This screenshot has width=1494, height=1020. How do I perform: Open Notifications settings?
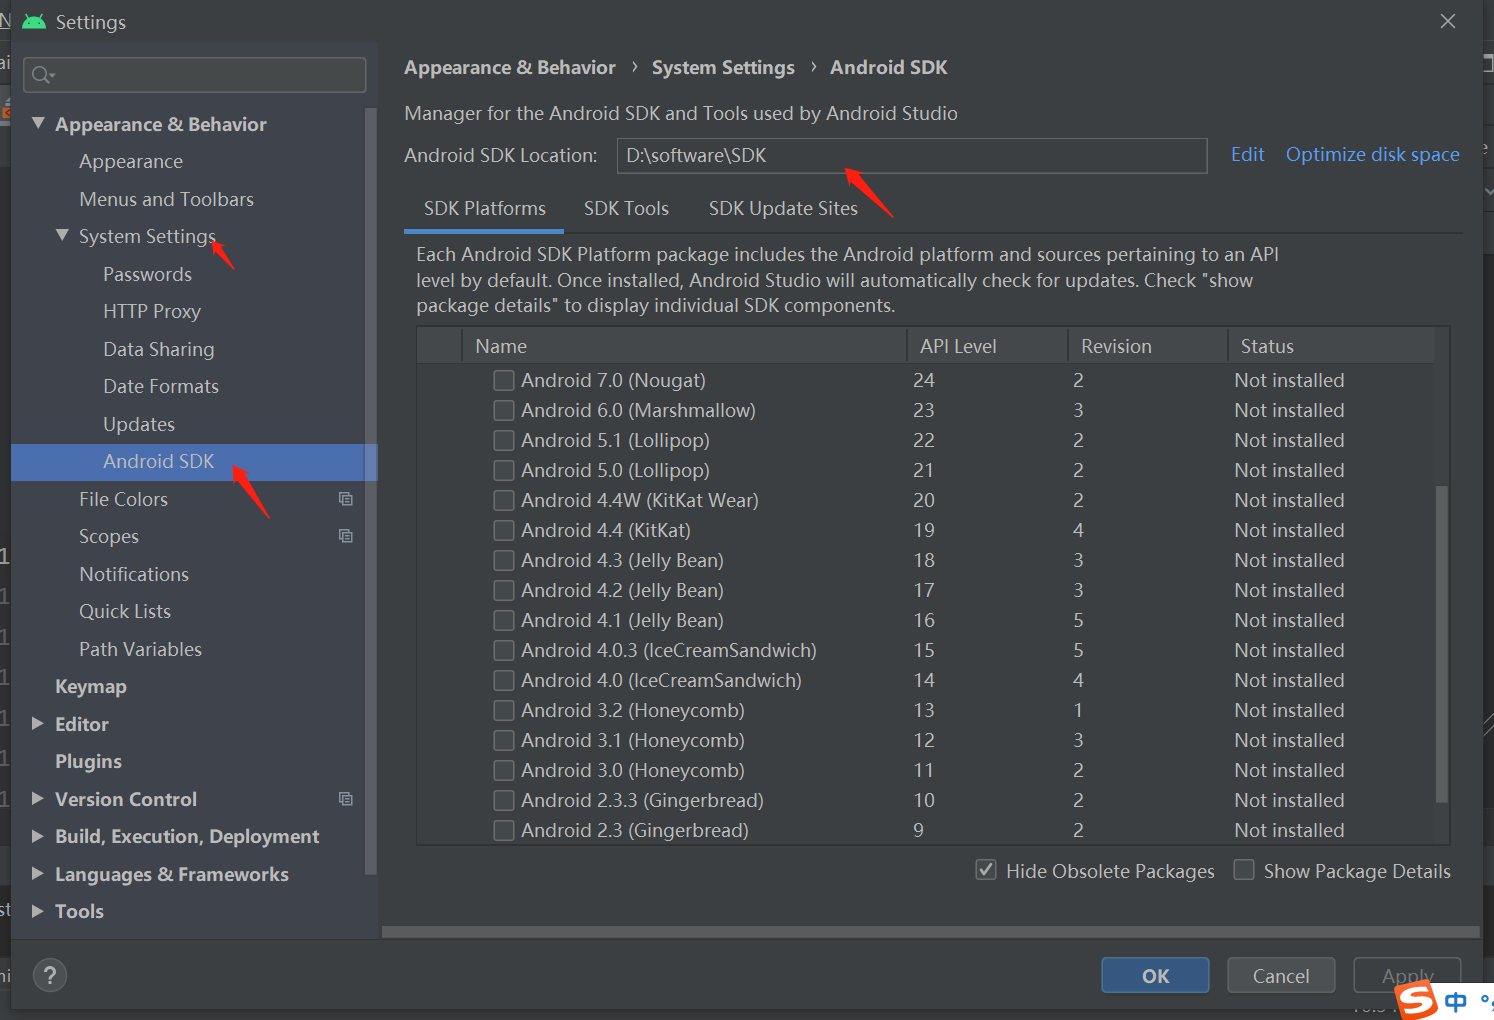(x=134, y=574)
